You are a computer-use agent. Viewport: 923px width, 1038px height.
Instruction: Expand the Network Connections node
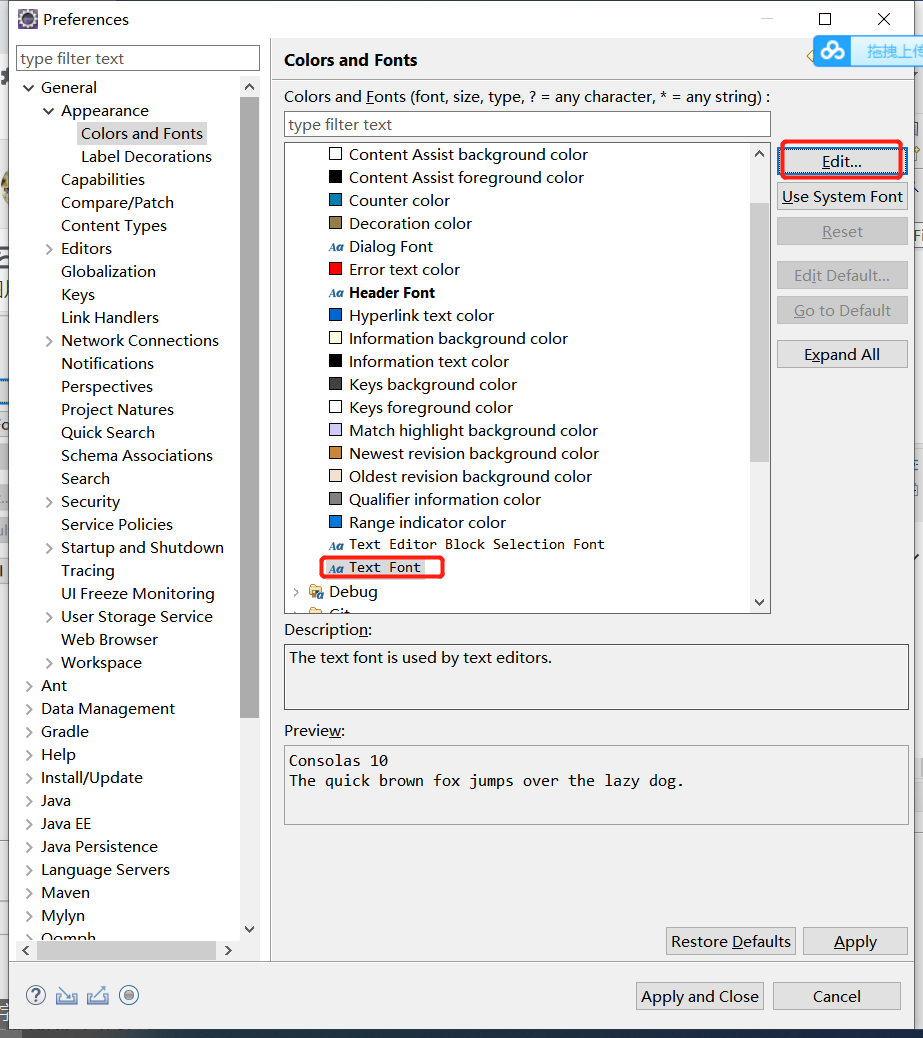pos(48,341)
